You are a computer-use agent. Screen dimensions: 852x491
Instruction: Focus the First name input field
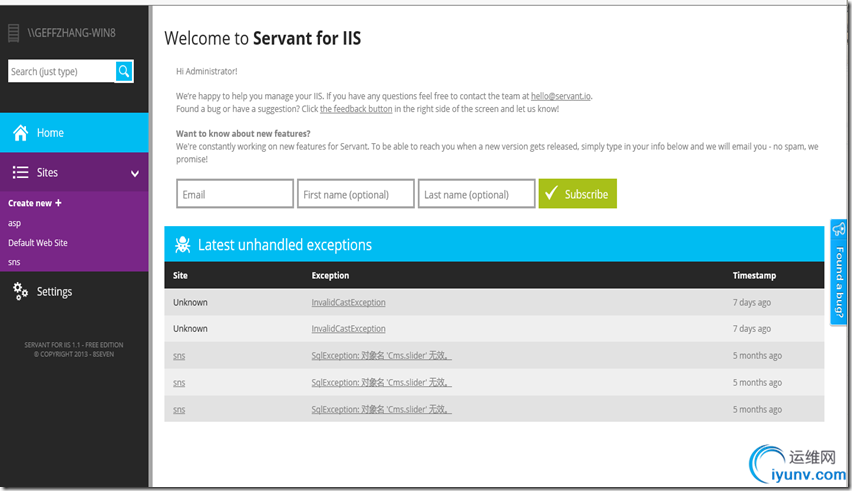coord(355,193)
